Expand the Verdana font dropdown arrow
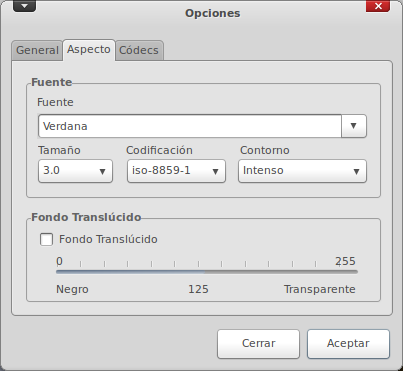The width and height of the screenshot is (403, 371). 354,126
